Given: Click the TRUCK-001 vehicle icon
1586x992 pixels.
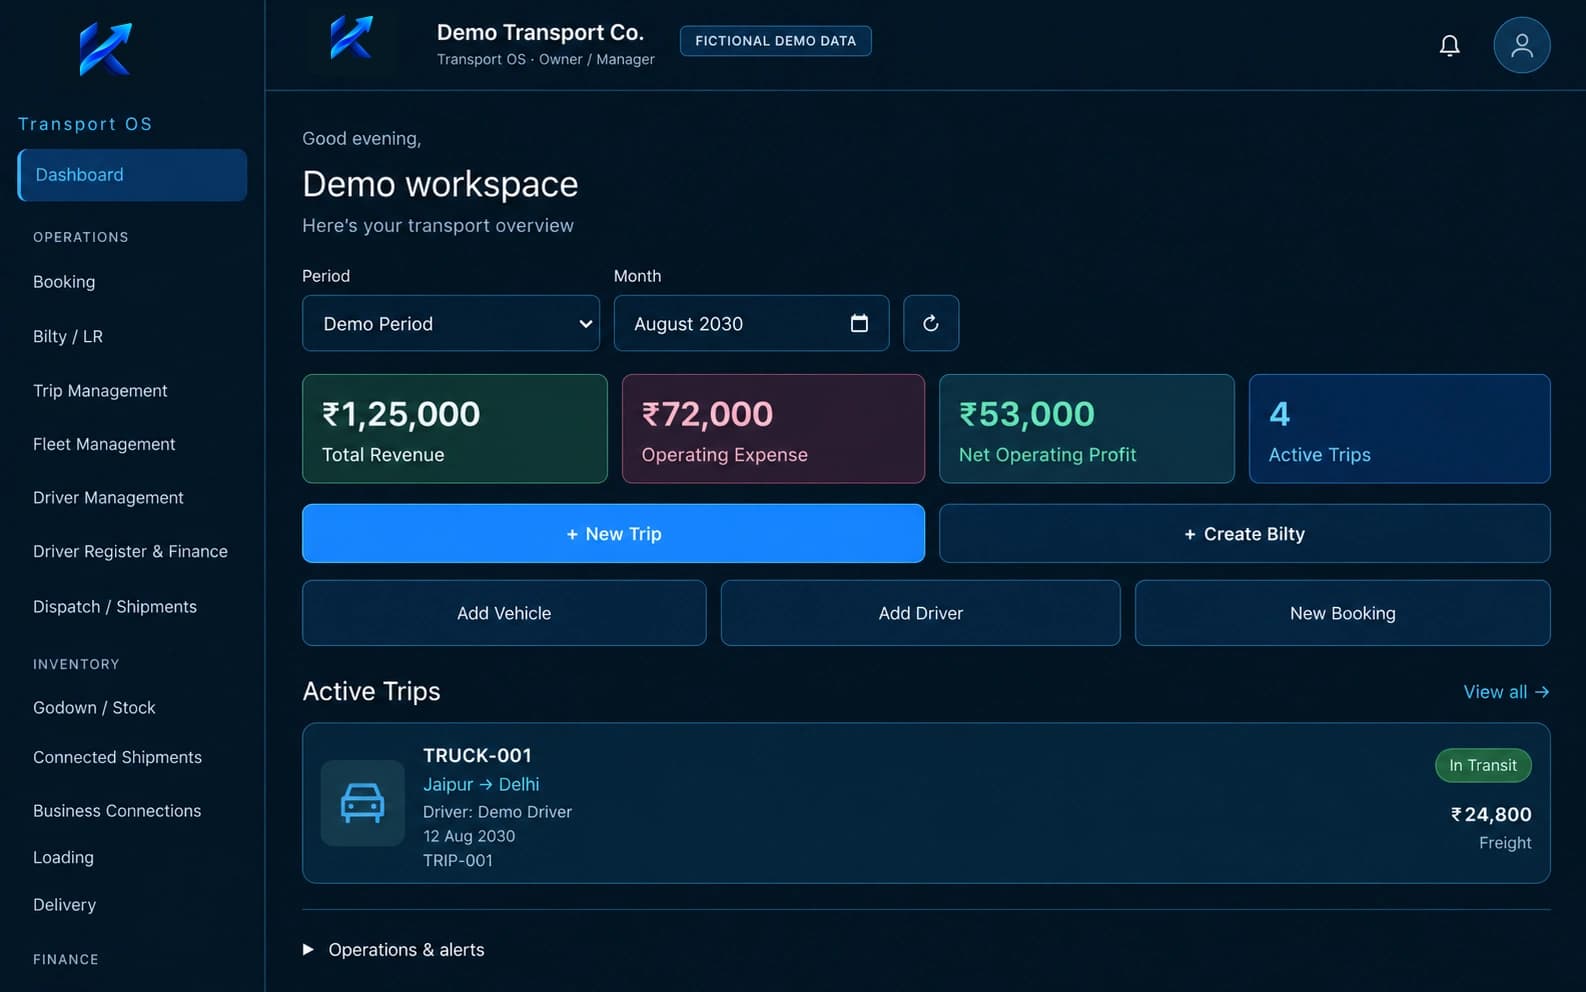Looking at the screenshot, I should (x=362, y=803).
